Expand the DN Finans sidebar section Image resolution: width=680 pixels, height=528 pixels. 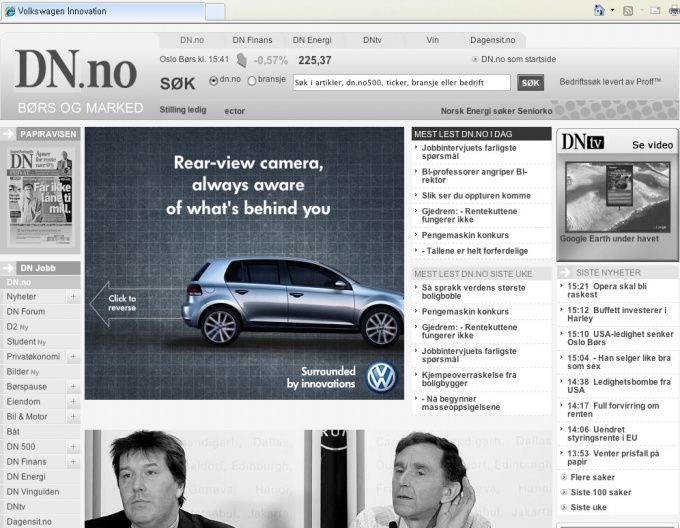(x=73, y=462)
